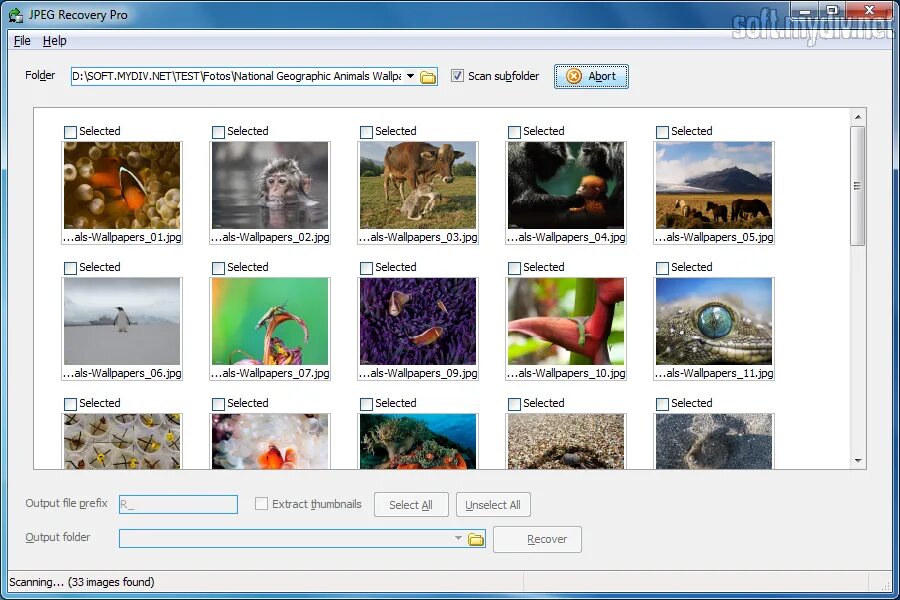Screen dimensions: 900x600
Task: Check Selected box for Wallpapers_02.jpg
Action: point(218,132)
